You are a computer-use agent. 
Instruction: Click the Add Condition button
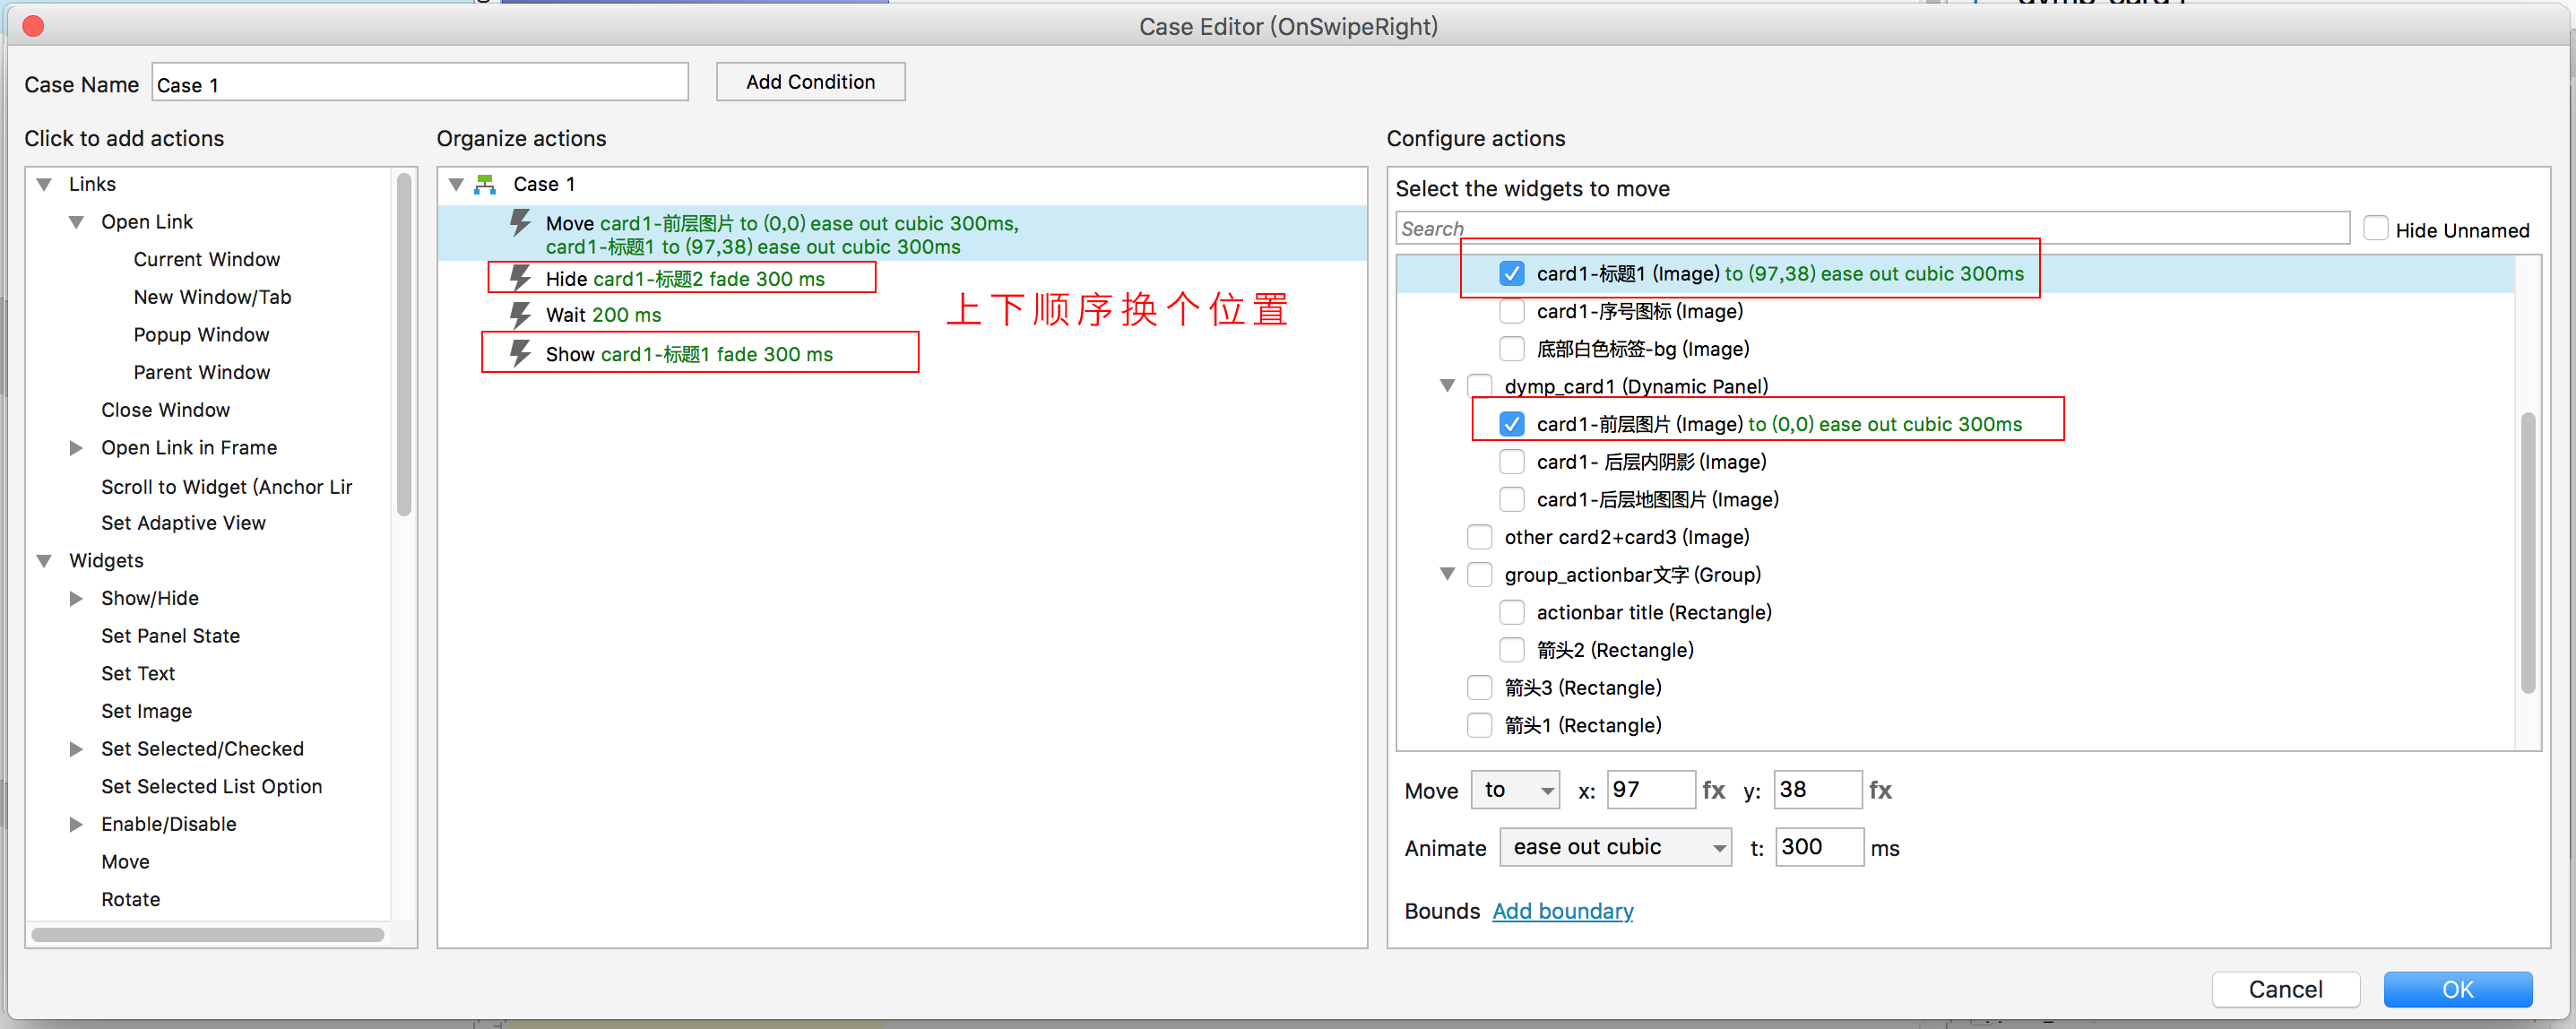(810, 82)
